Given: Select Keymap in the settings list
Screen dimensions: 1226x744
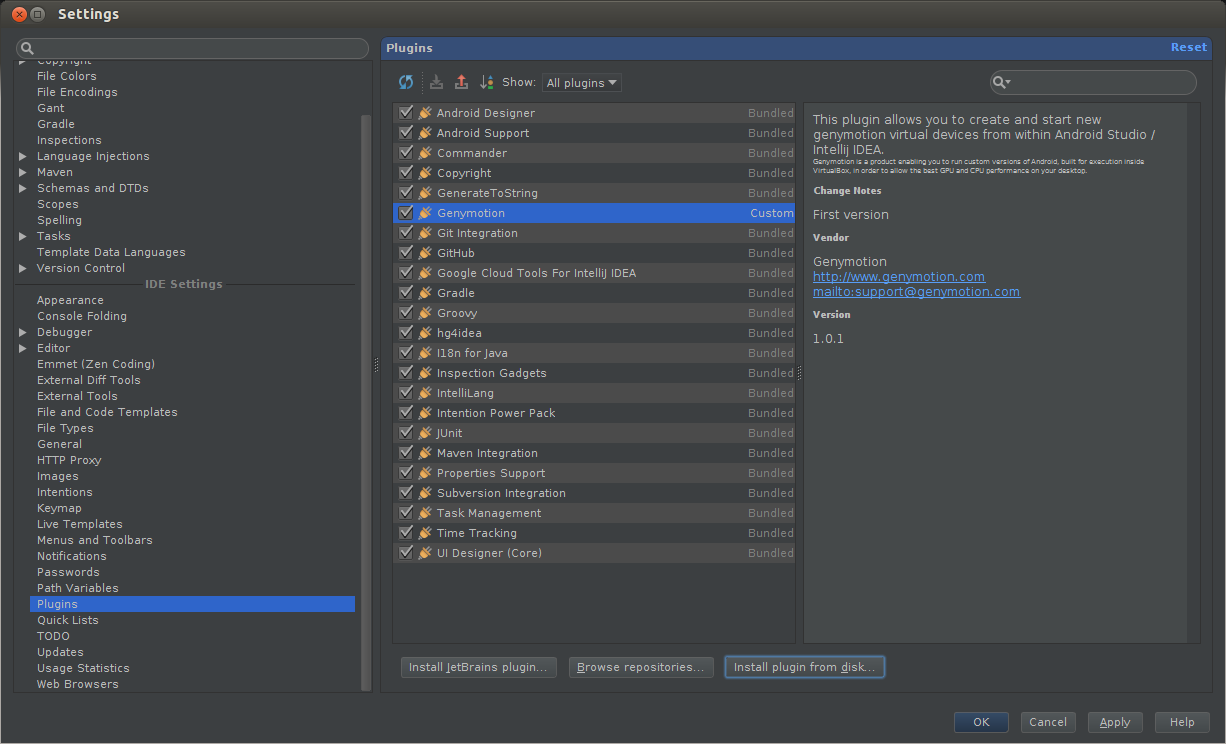Looking at the screenshot, I should [59, 508].
